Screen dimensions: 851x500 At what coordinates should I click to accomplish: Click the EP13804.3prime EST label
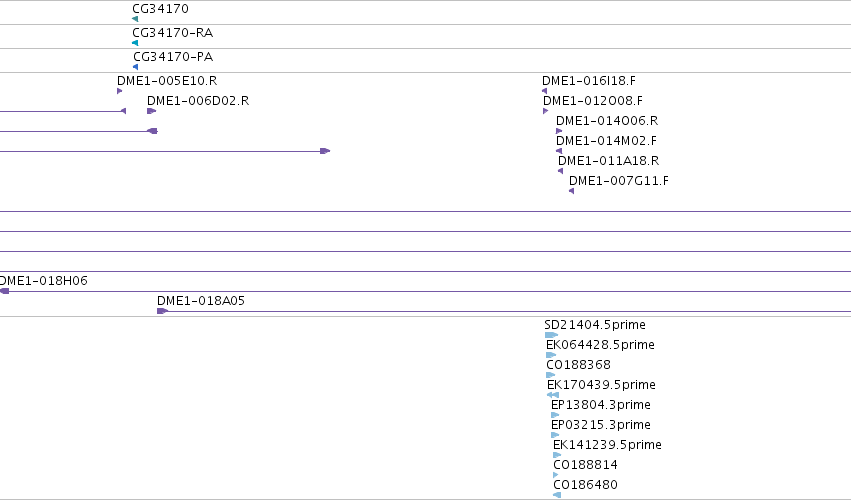point(601,405)
